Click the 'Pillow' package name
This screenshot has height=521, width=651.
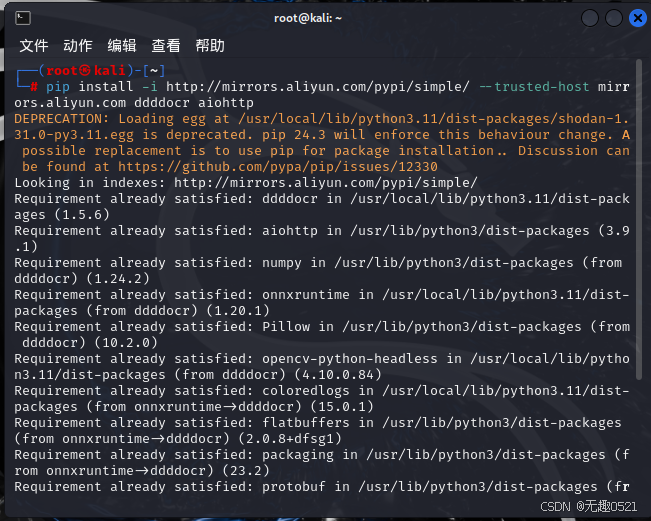coord(286,327)
